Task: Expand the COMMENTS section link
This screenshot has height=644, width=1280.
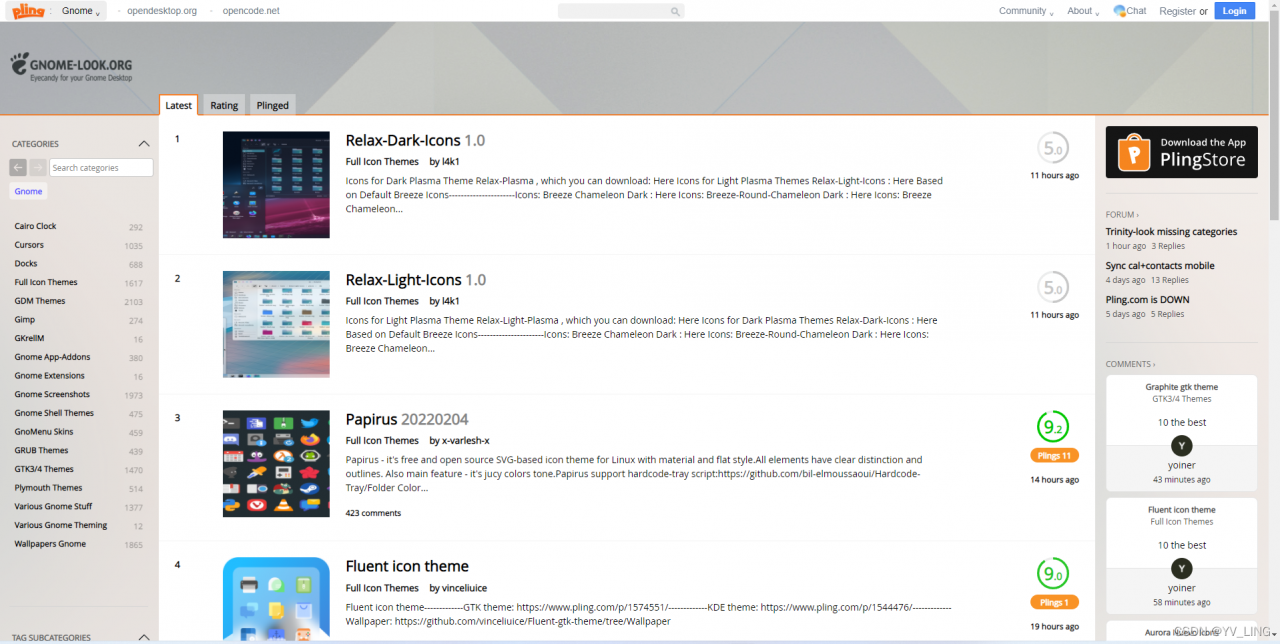Action: click(x=1130, y=364)
